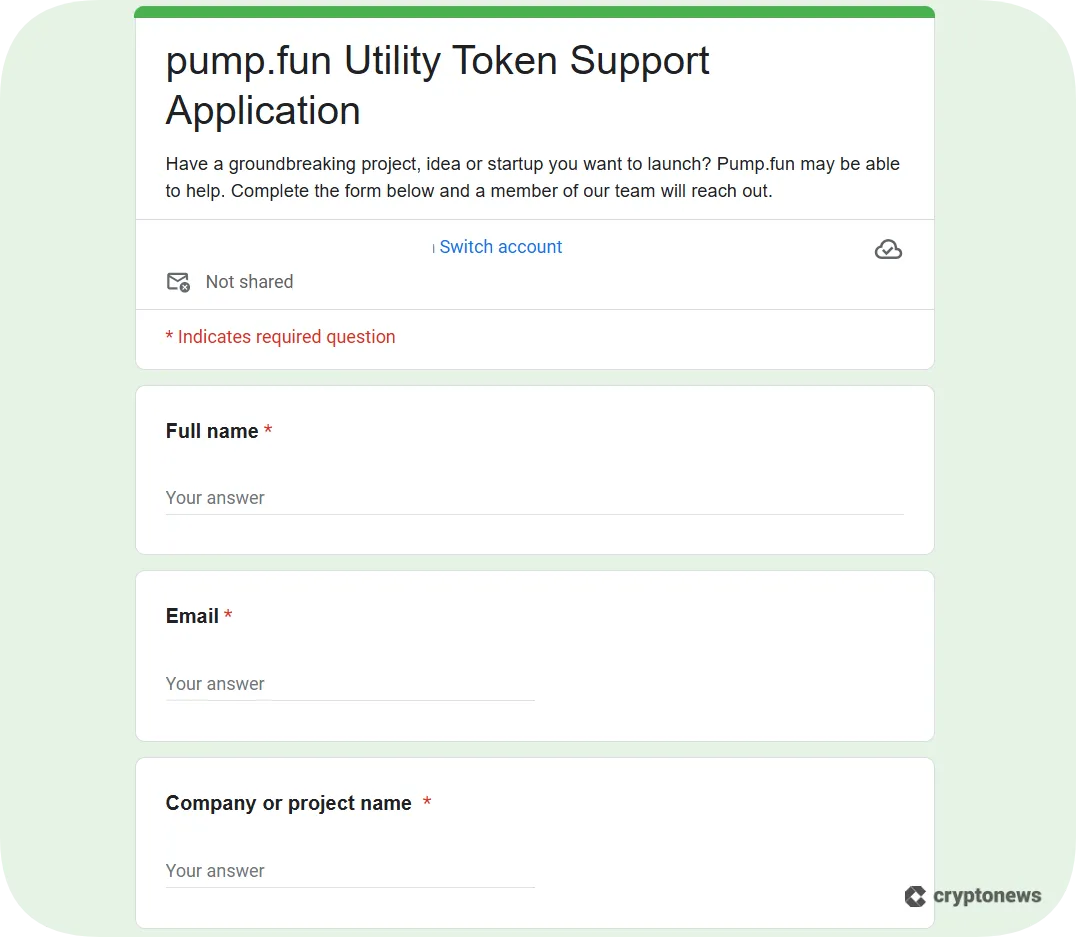Click the Full name question card
The height and width of the screenshot is (937, 1076).
point(534,470)
